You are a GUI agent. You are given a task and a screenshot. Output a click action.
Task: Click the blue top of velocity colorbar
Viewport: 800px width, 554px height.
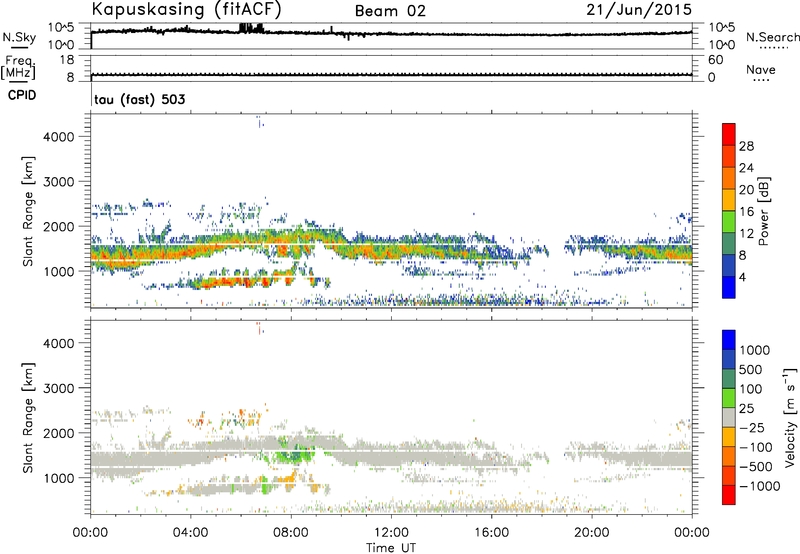729,340
